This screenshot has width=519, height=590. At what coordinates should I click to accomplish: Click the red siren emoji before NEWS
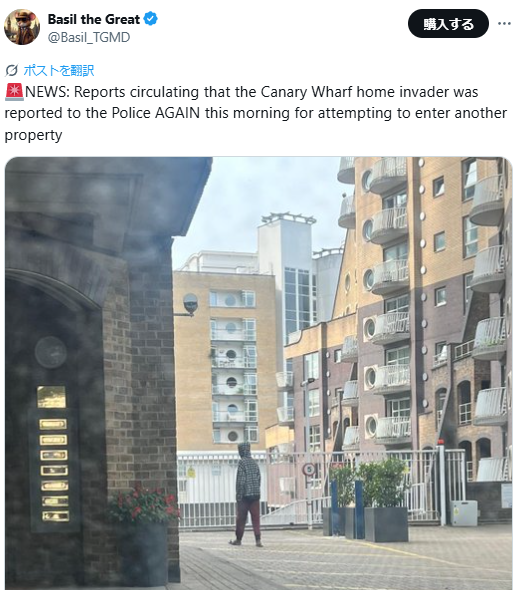14,92
